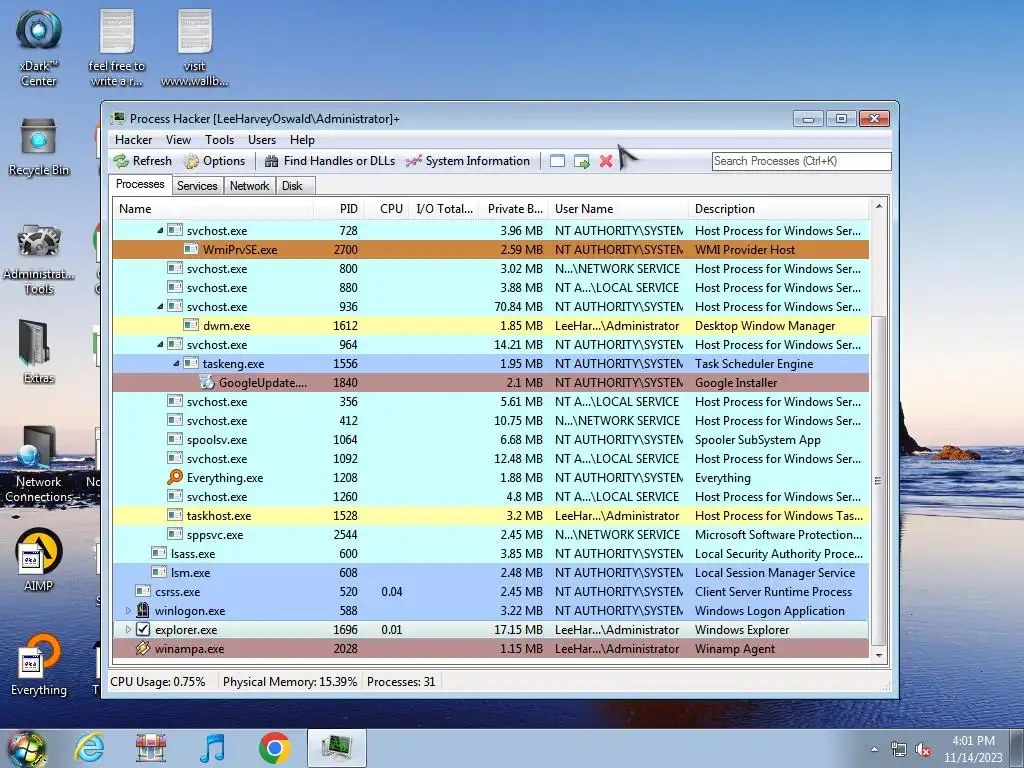Select the taskhost.exe process row
The height and width of the screenshot is (768, 1024).
coord(490,515)
